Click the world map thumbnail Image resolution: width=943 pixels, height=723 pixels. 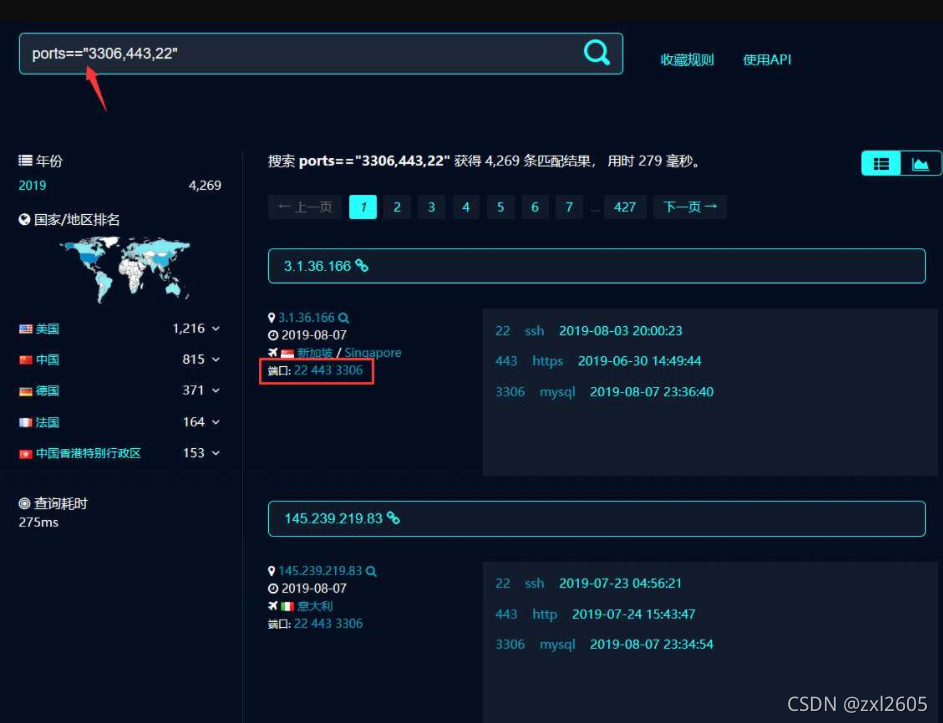(x=125, y=268)
